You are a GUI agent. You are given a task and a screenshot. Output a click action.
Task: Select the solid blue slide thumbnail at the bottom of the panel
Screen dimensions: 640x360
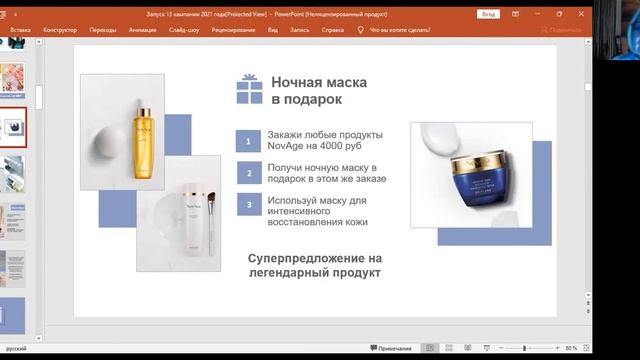tap(12, 316)
